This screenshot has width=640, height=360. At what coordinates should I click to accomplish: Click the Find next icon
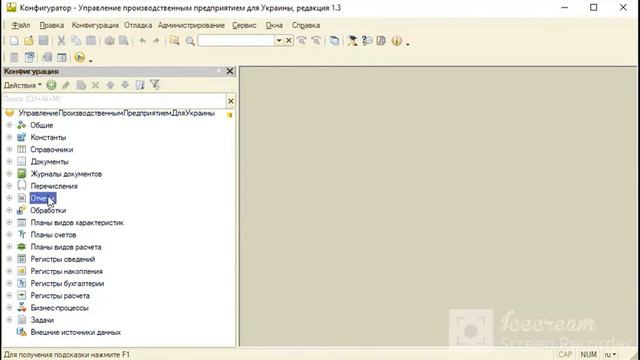point(301,41)
